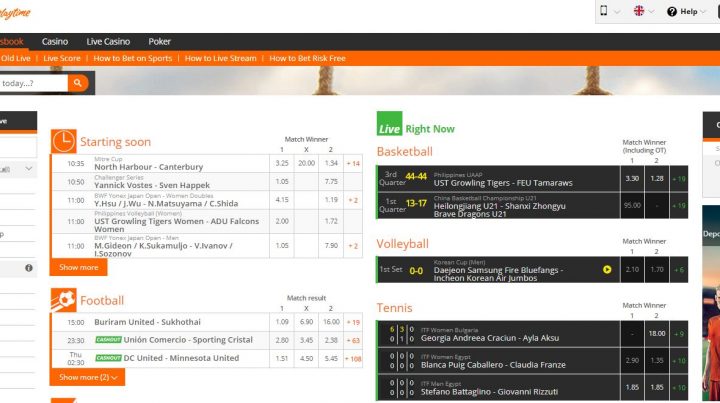Click the Help question mark icon
This screenshot has height=403, width=720.
point(672,11)
